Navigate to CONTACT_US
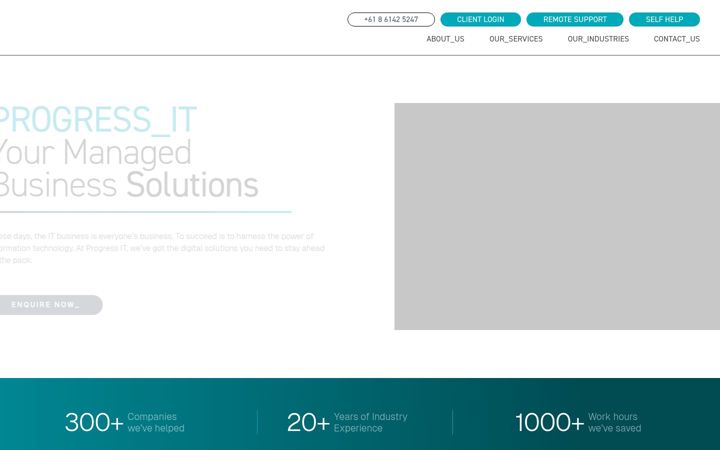The image size is (720, 450). click(x=676, y=39)
